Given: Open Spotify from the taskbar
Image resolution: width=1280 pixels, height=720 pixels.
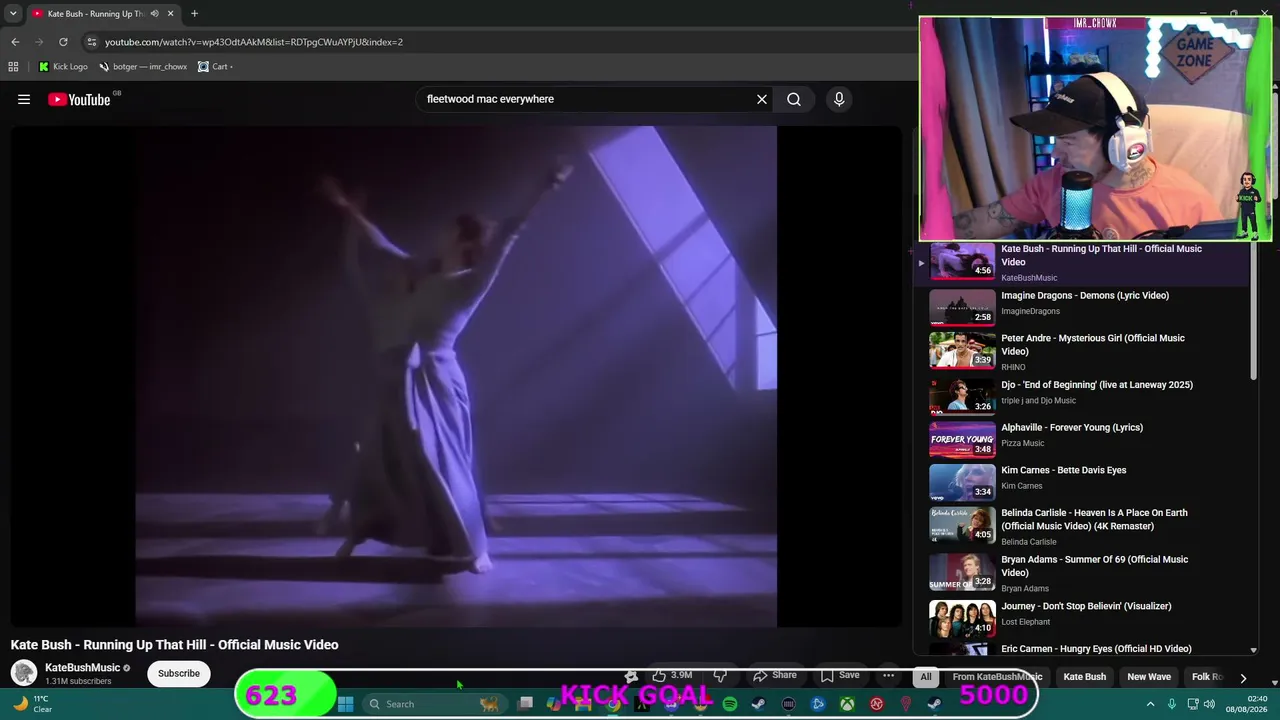Looking at the screenshot, I should click(x=730, y=704).
